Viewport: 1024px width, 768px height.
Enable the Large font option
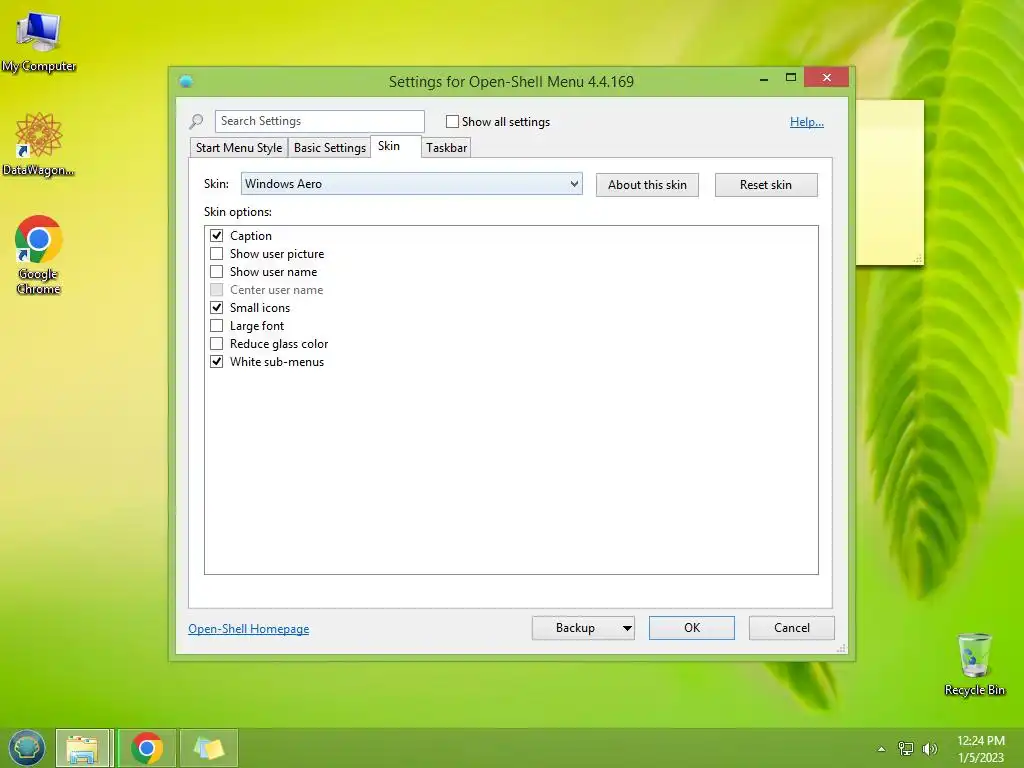click(217, 325)
